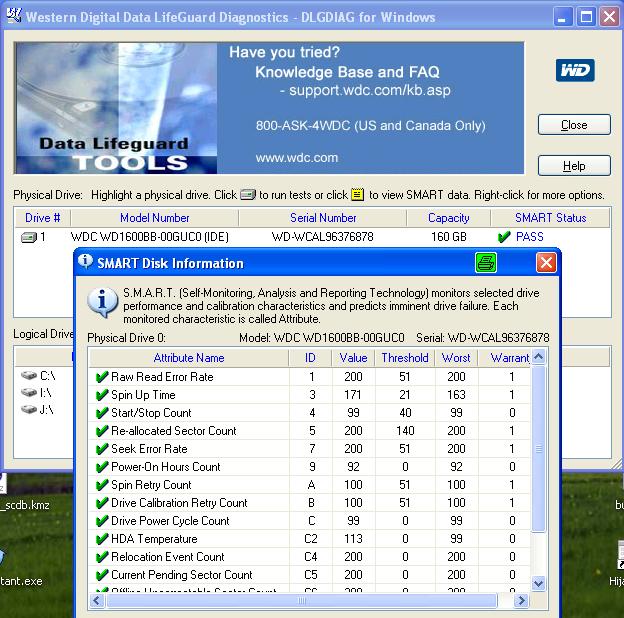The image size is (624, 618).
Task: Click the Serial Number column header
Action: click(323, 218)
